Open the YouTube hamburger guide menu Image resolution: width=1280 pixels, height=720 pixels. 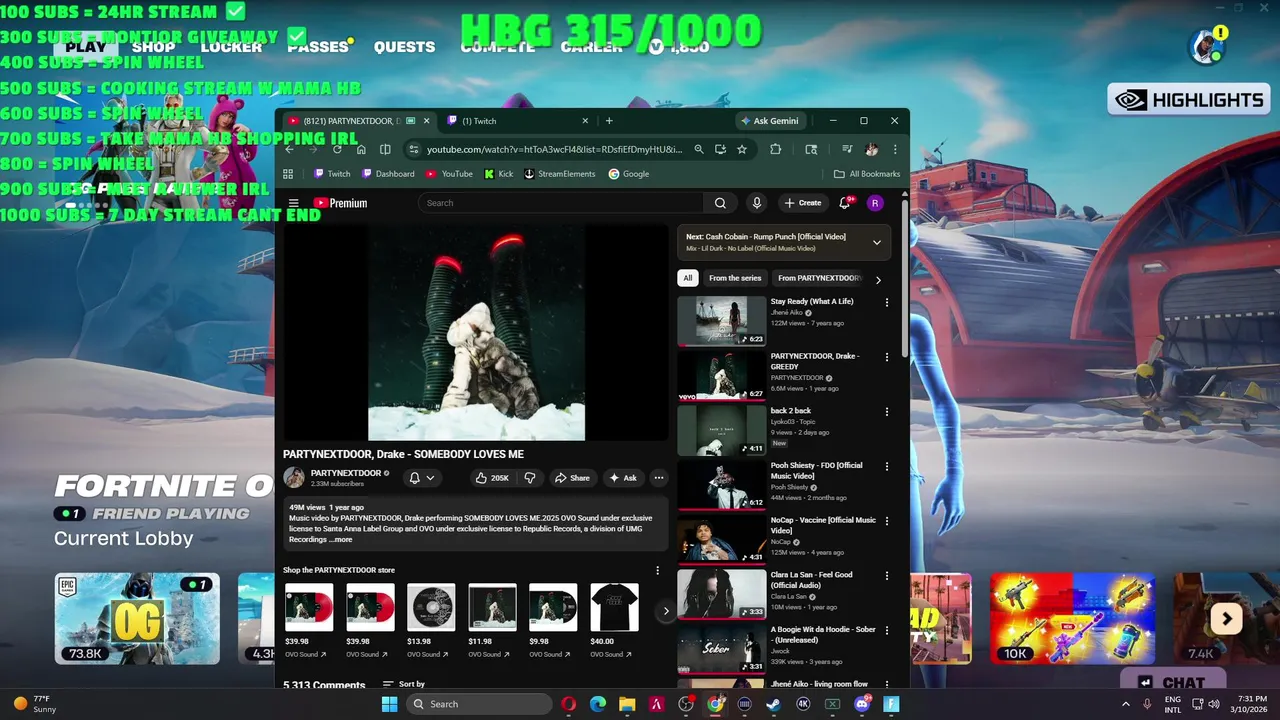tap(293, 203)
